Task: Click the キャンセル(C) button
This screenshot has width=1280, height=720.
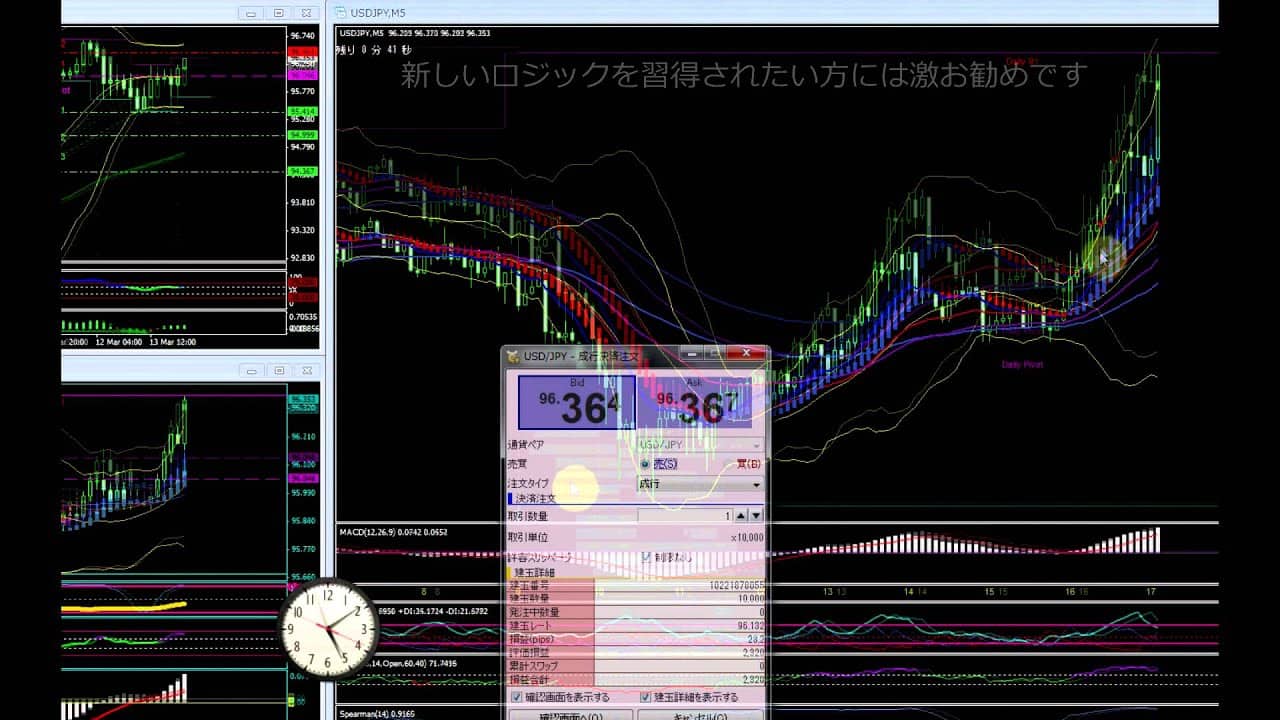Action: [x=699, y=716]
